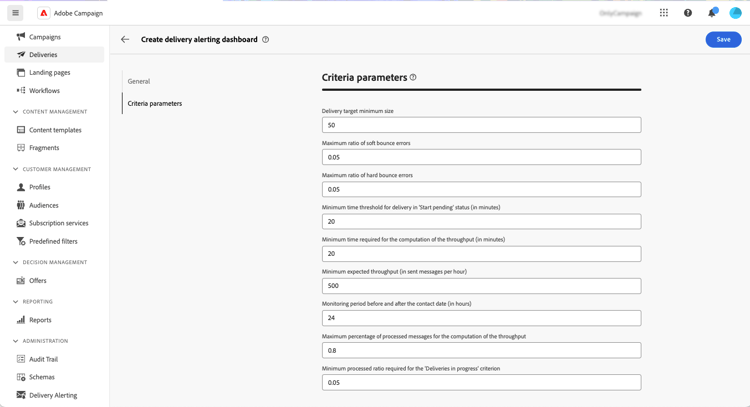Open the help question mark icon
This screenshot has width=750, height=407.
click(688, 13)
